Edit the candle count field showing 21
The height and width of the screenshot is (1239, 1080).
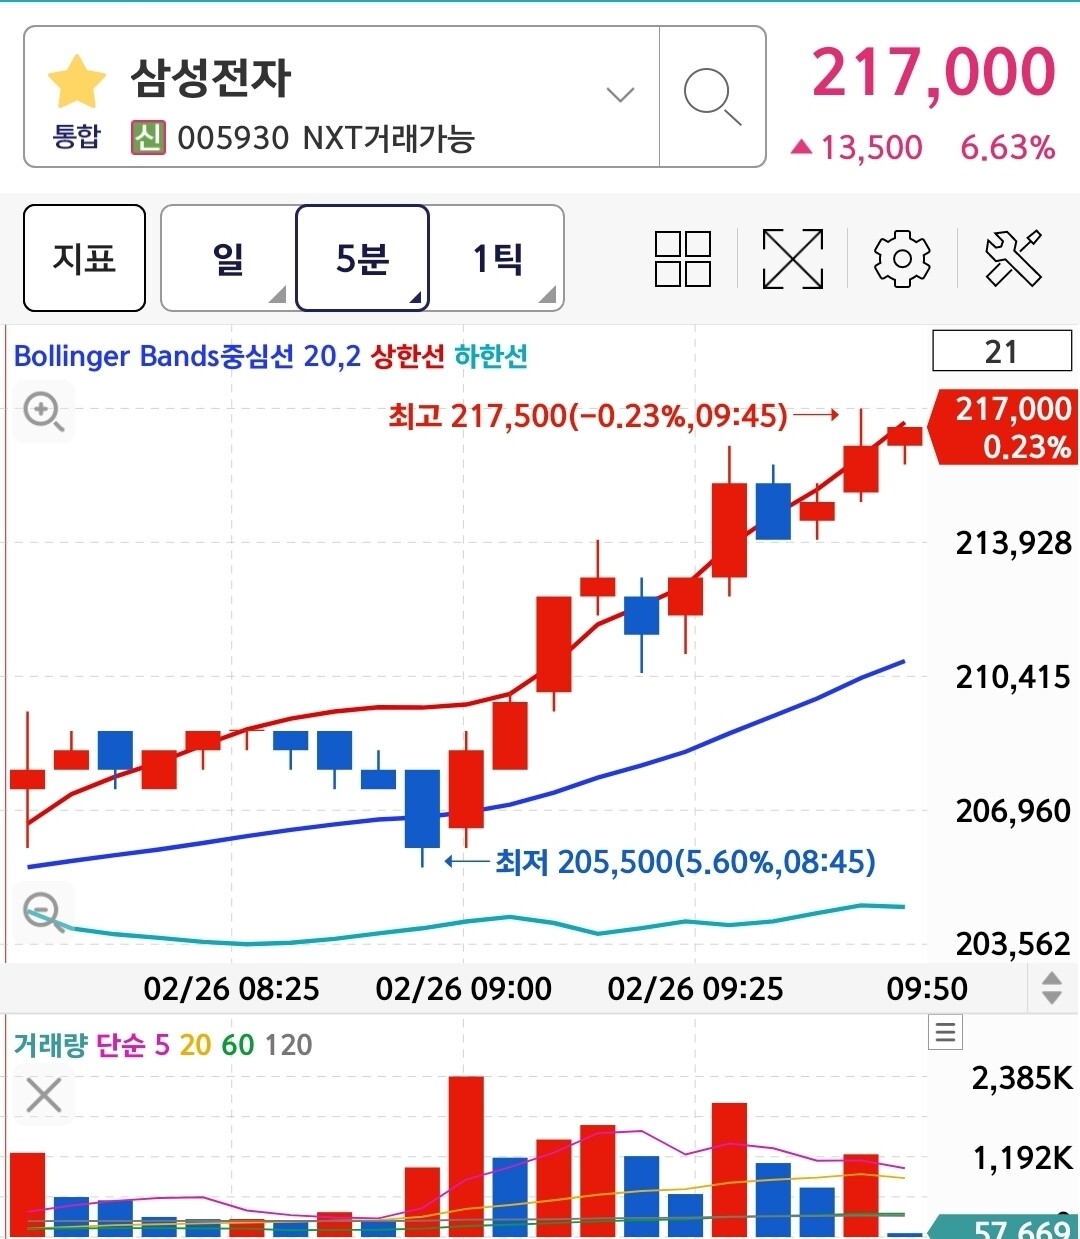pos(1002,351)
